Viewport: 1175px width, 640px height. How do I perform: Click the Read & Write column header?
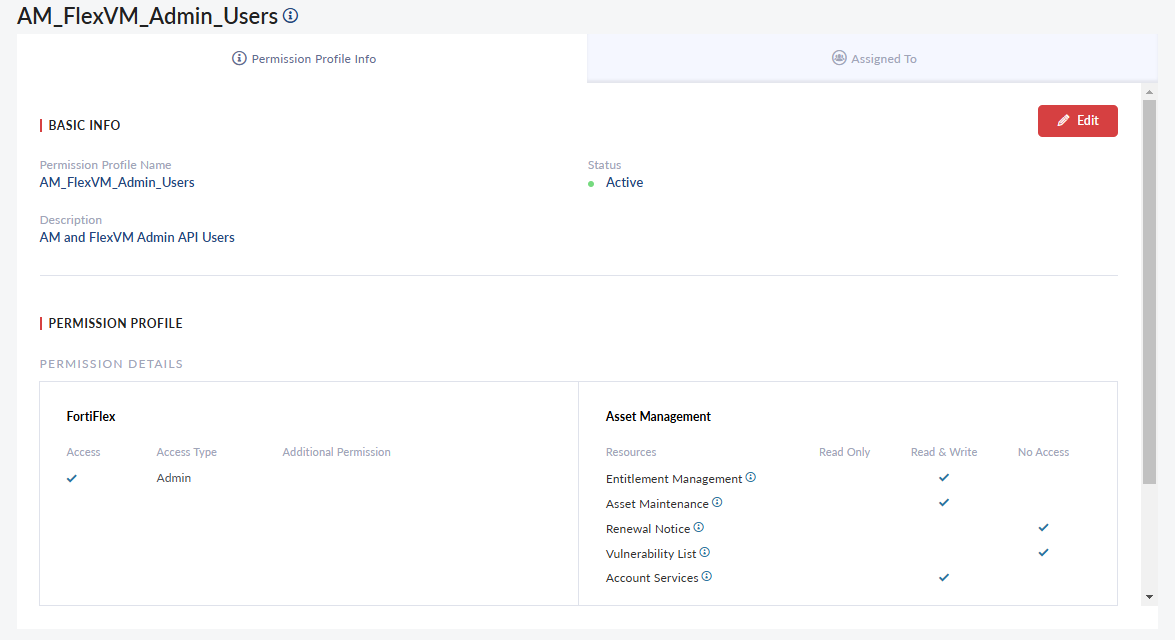coord(944,452)
